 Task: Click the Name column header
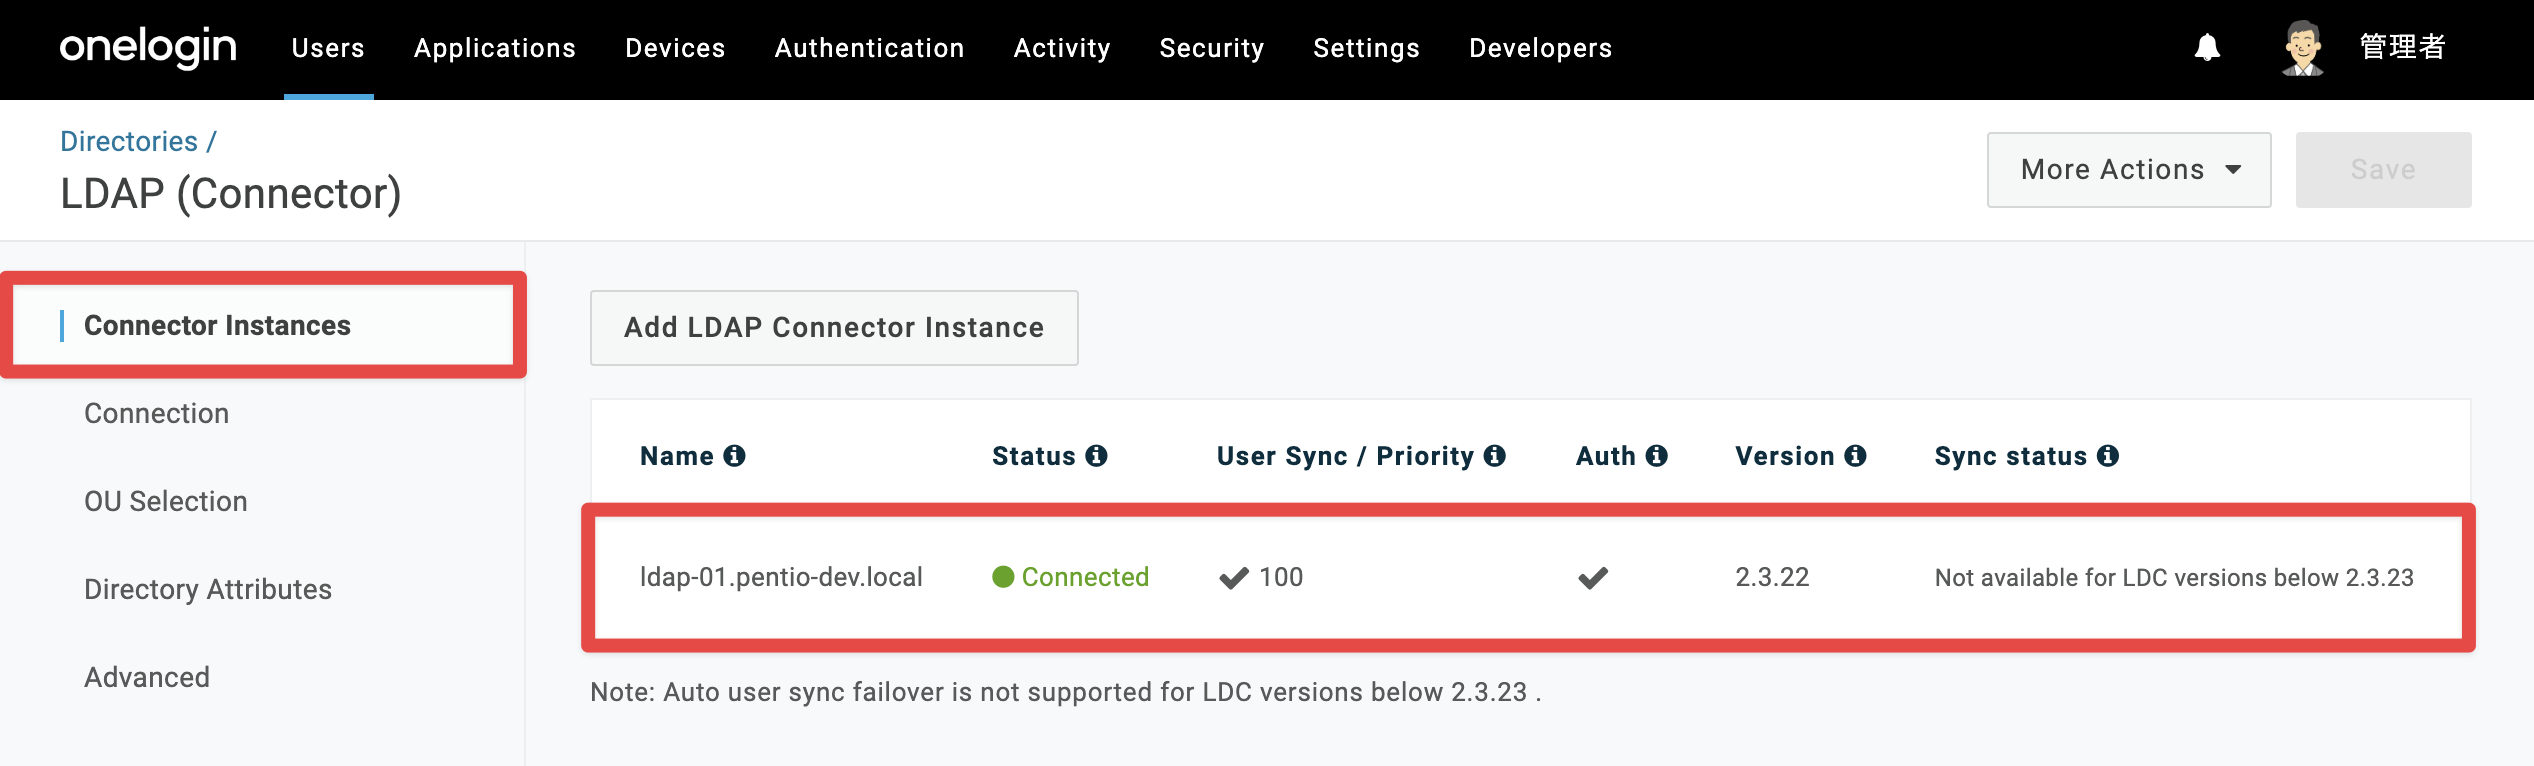(x=677, y=456)
